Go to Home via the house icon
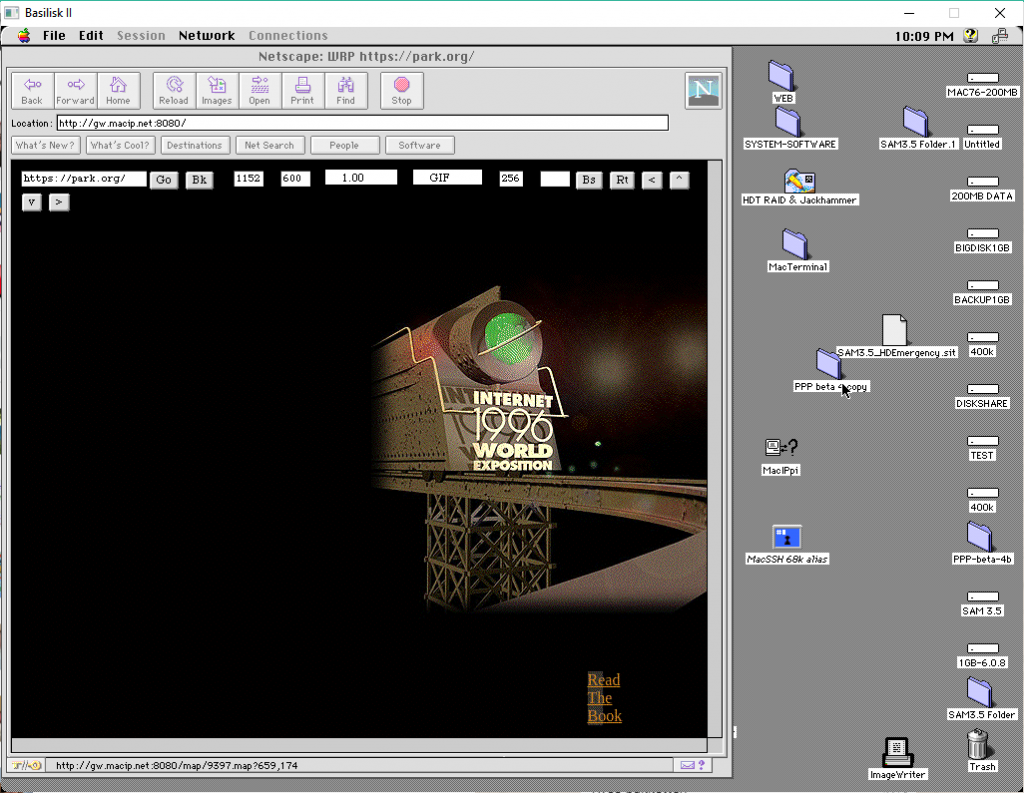The width and height of the screenshot is (1024, 793). pyautogui.click(x=118, y=90)
